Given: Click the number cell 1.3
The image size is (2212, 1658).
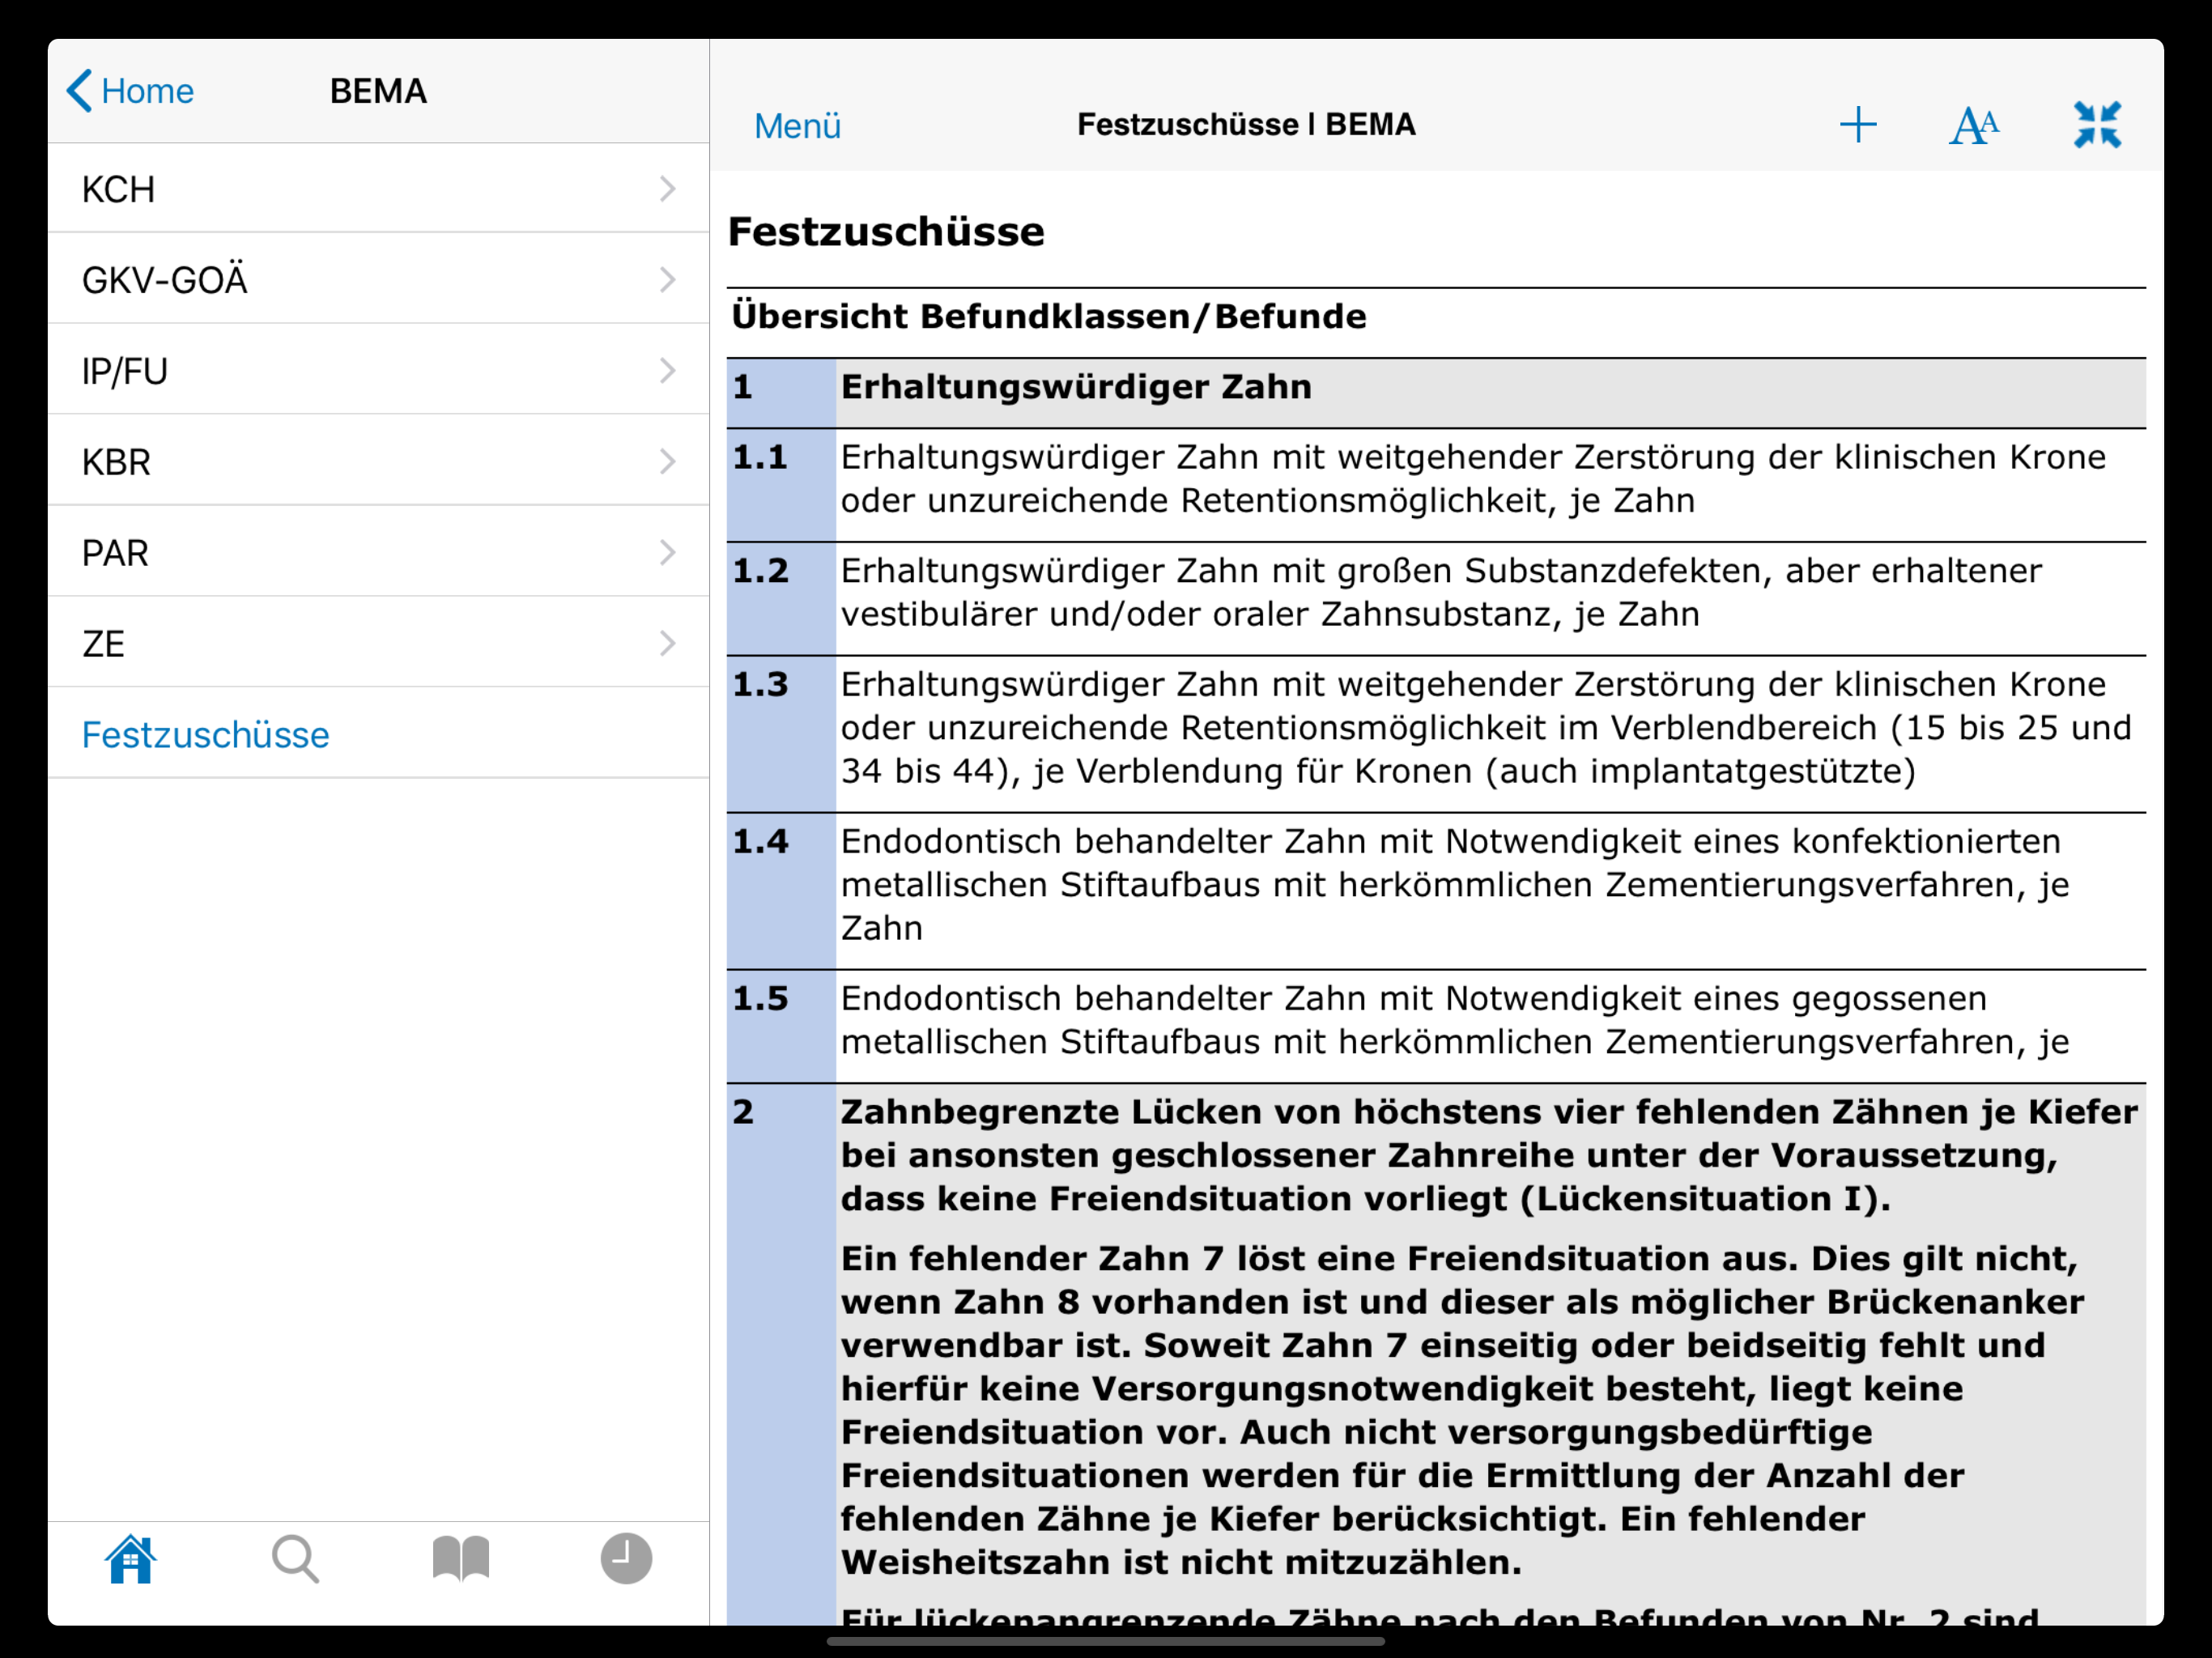Looking at the screenshot, I should 780,734.
